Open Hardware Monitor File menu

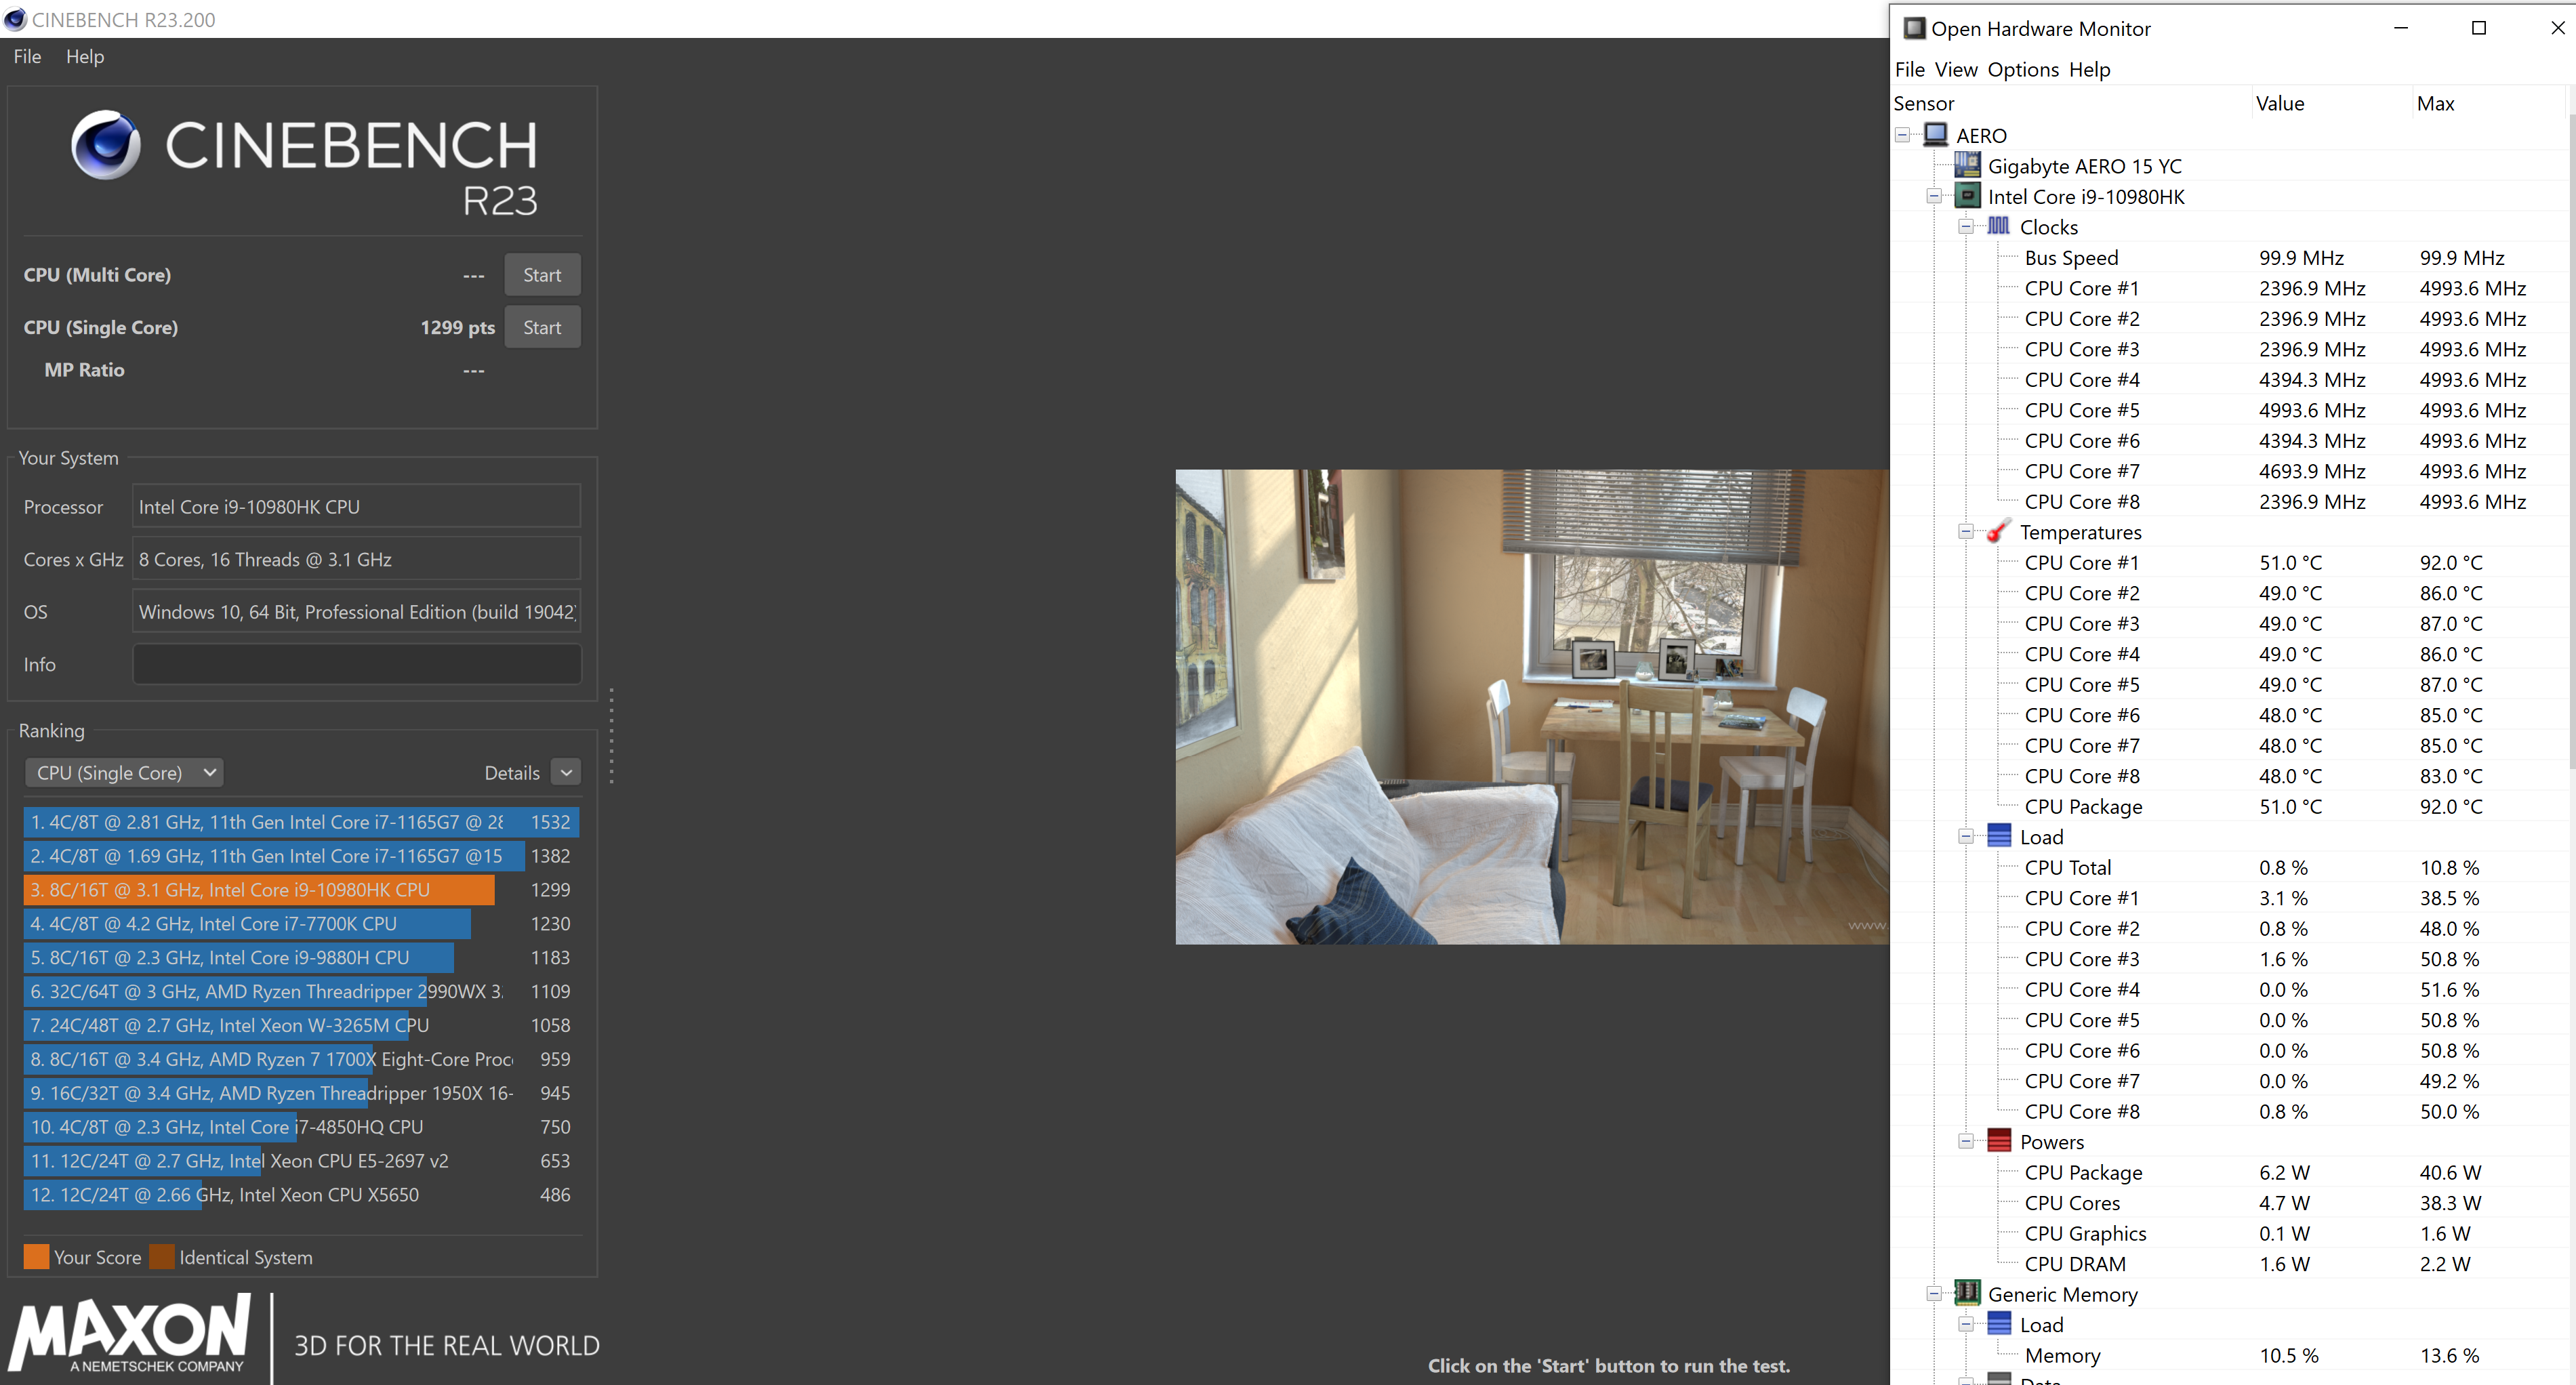click(x=1909, y=69)
